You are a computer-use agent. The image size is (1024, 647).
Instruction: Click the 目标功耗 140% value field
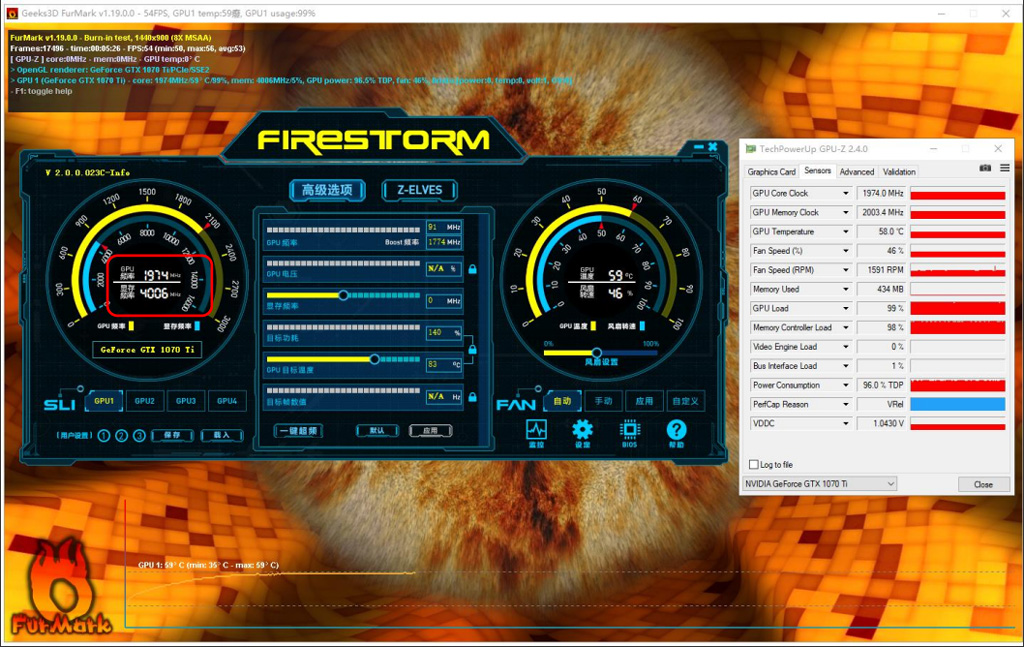tap(444, 333)
